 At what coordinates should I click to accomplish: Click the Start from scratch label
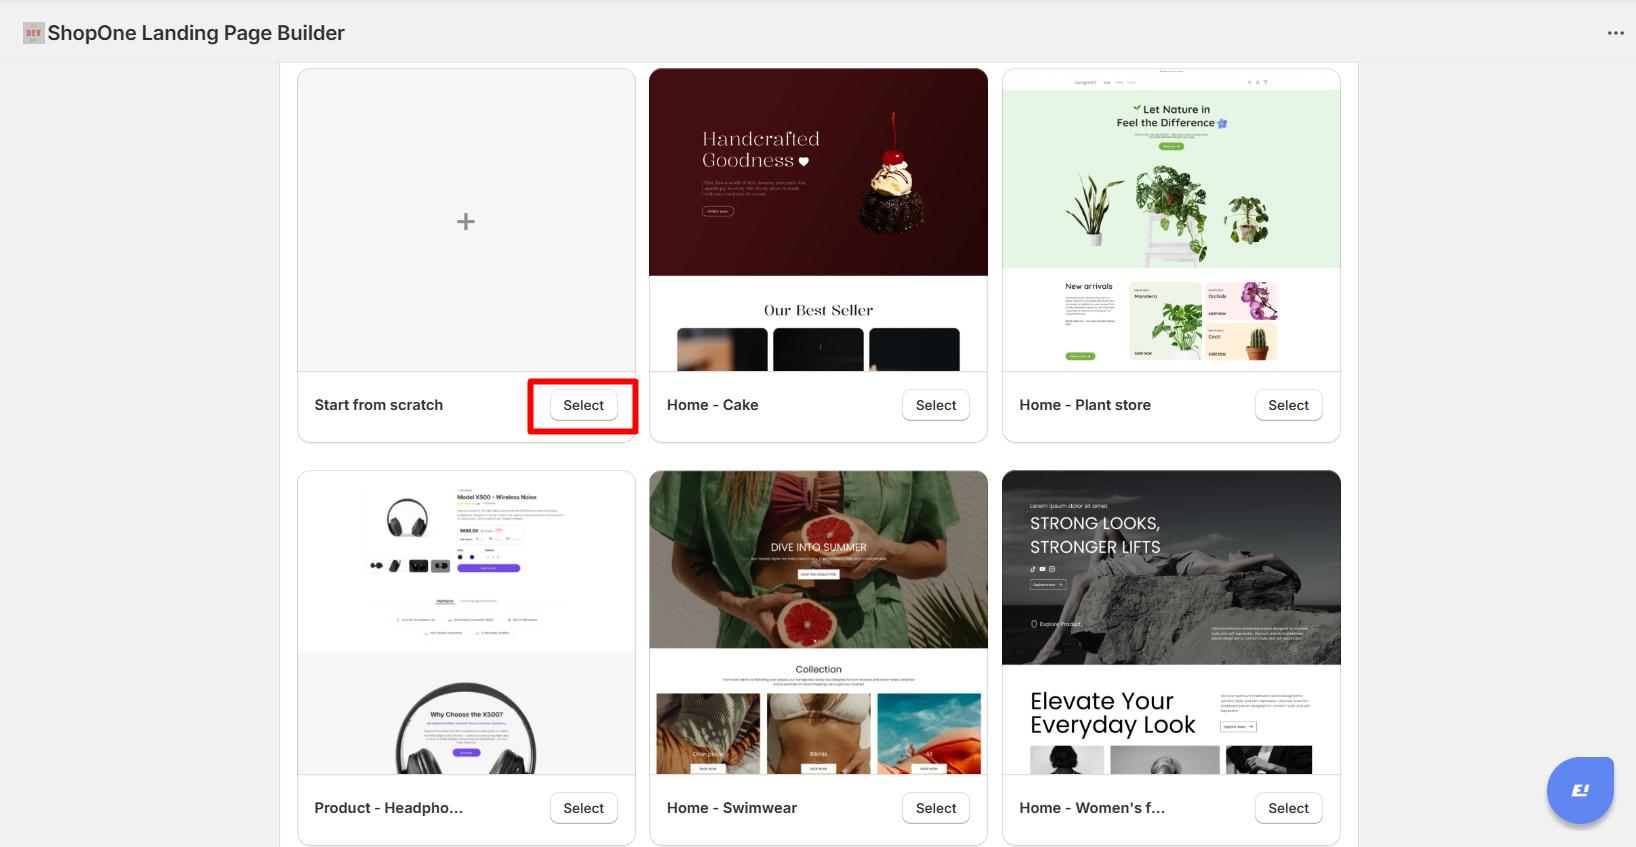point(379,405)
